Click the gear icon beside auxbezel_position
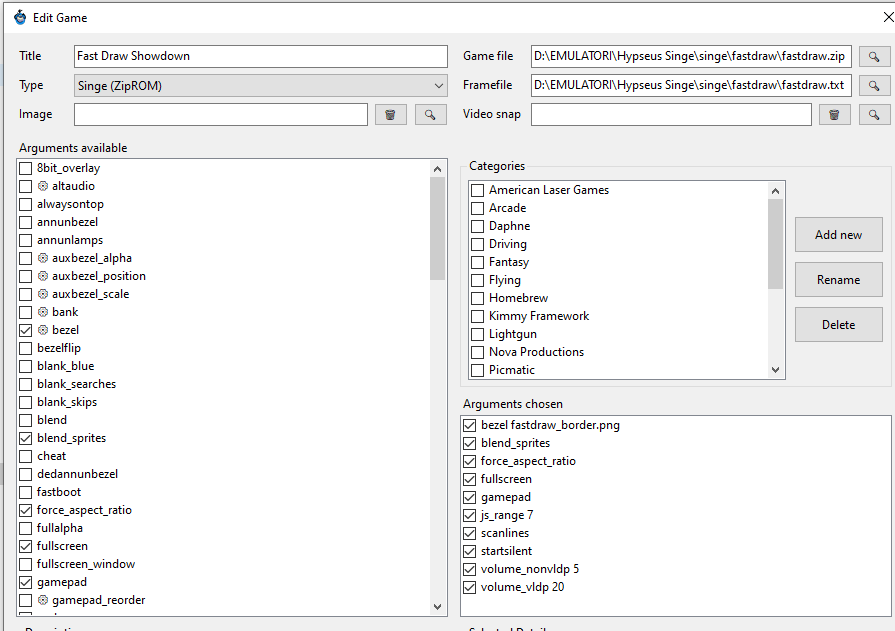Image resolution: width=895 pixels, height=631 pixels. click(x=43, y=276)
